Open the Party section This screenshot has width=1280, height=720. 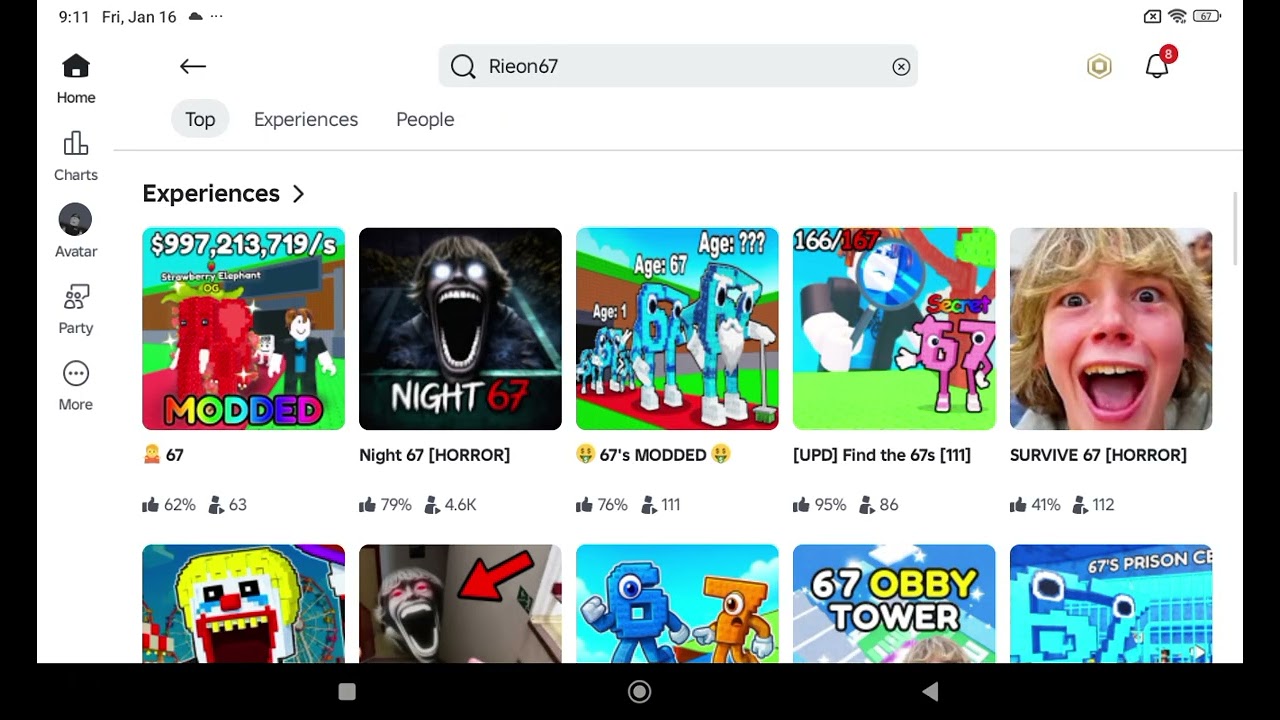[x=76, y=309]
